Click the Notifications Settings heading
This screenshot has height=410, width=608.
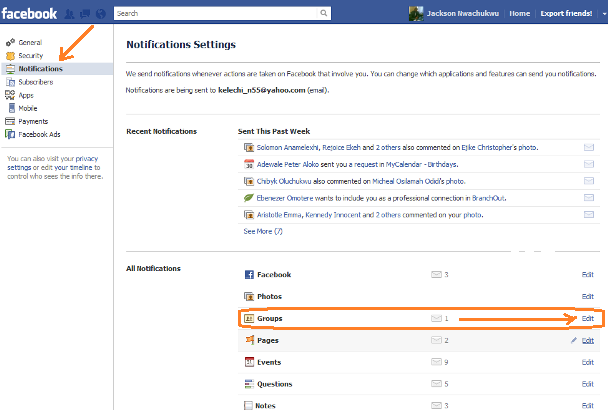181,45
